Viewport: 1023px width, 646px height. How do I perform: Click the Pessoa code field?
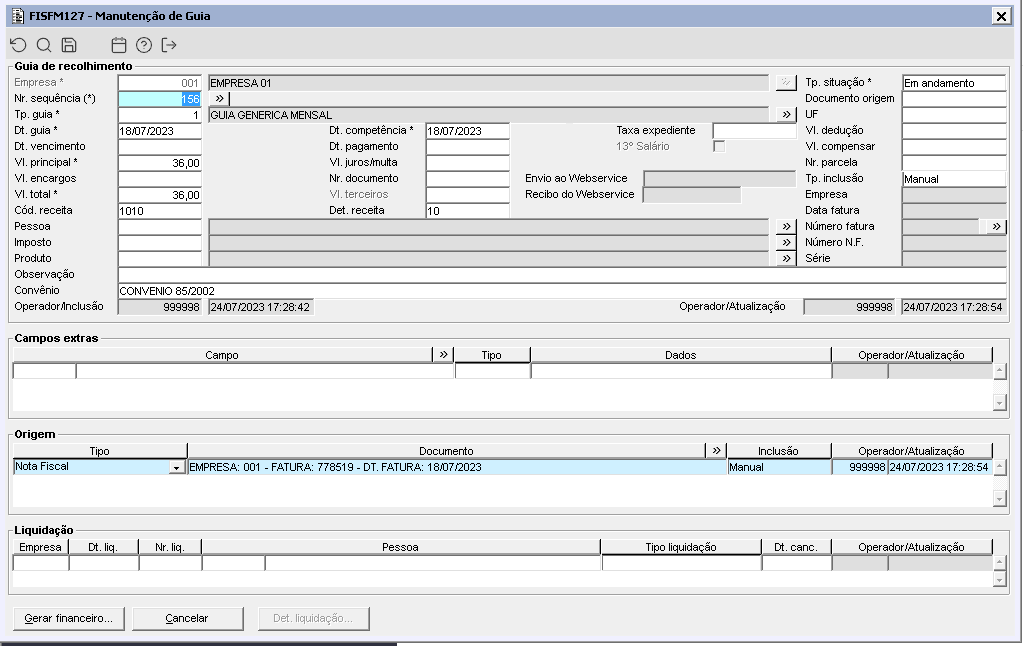(160, 226)
